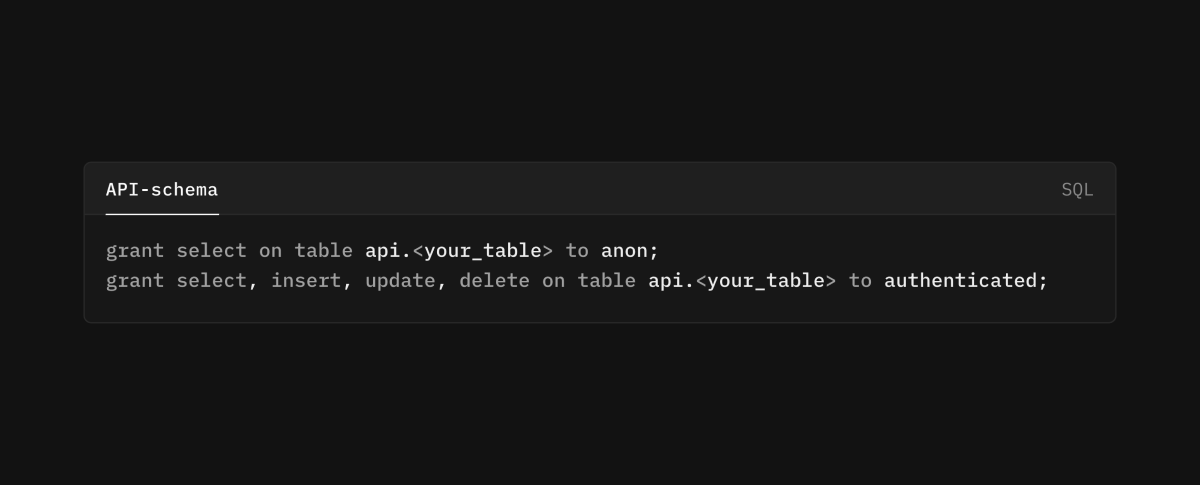This screenshot has height=485, width=1200.
Task: Click the 'authenticated;' role text
Action: pyautogui.click(x=966, y=281)
